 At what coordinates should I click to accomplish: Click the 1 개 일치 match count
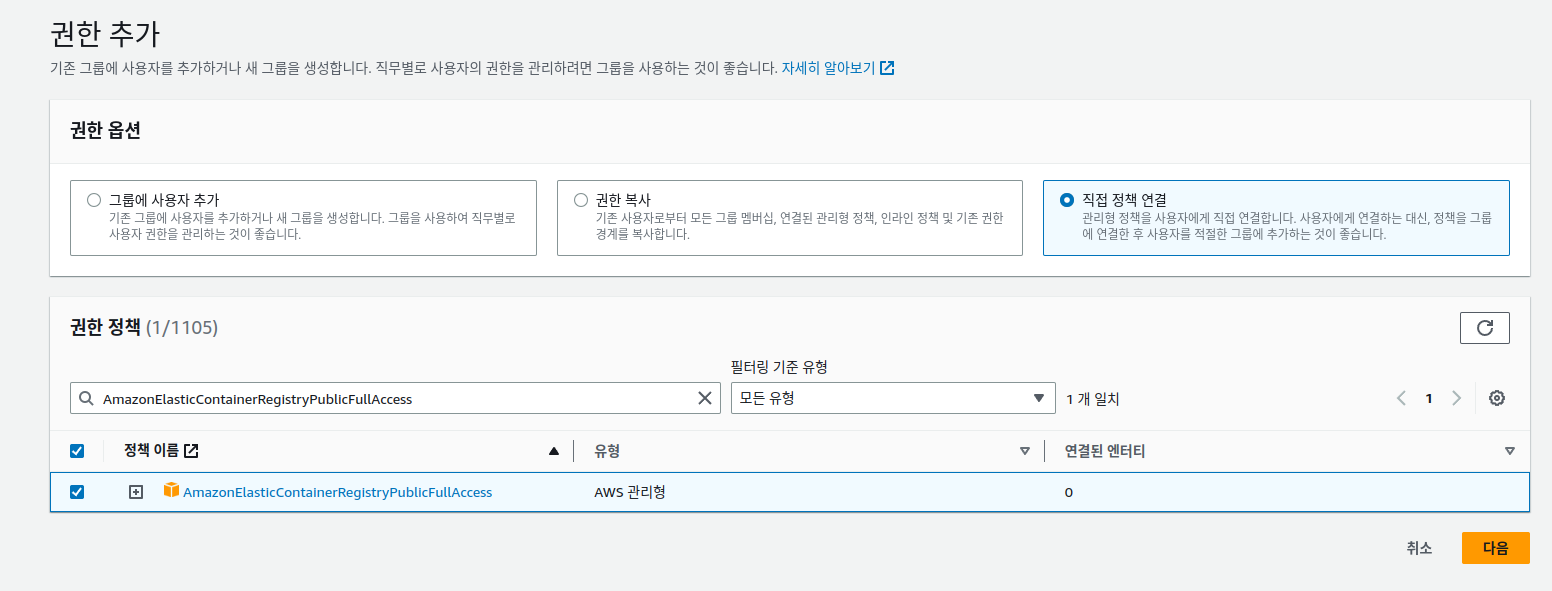(1092, 399)
